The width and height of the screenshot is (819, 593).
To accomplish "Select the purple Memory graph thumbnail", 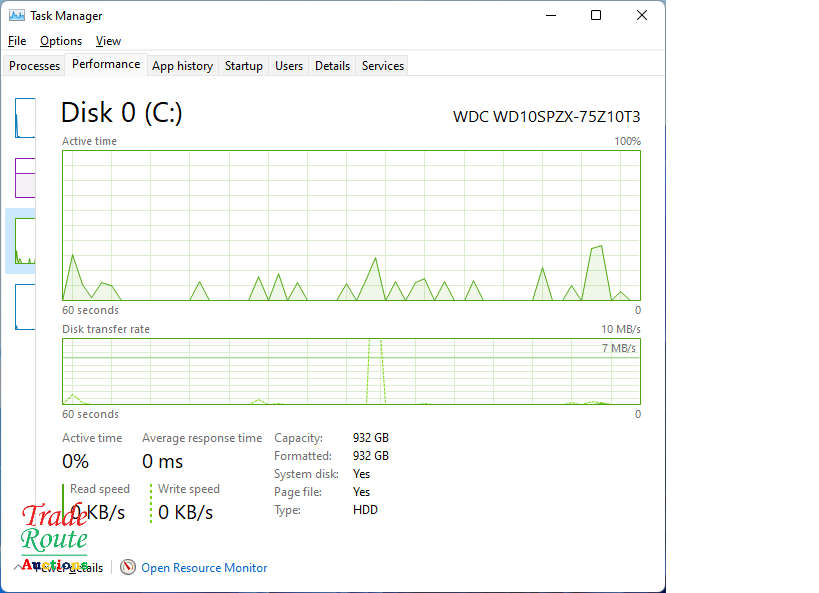I will pos(24,178).
